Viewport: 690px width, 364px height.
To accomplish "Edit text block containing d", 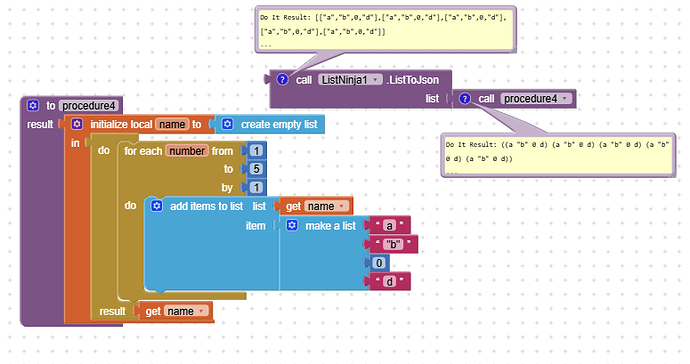I will click(x=389, y=281).
